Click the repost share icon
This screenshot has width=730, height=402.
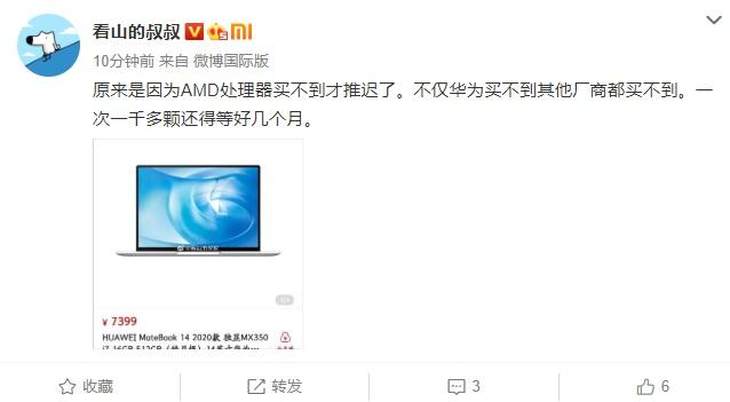pyautogui.click(x=256, y=386)
